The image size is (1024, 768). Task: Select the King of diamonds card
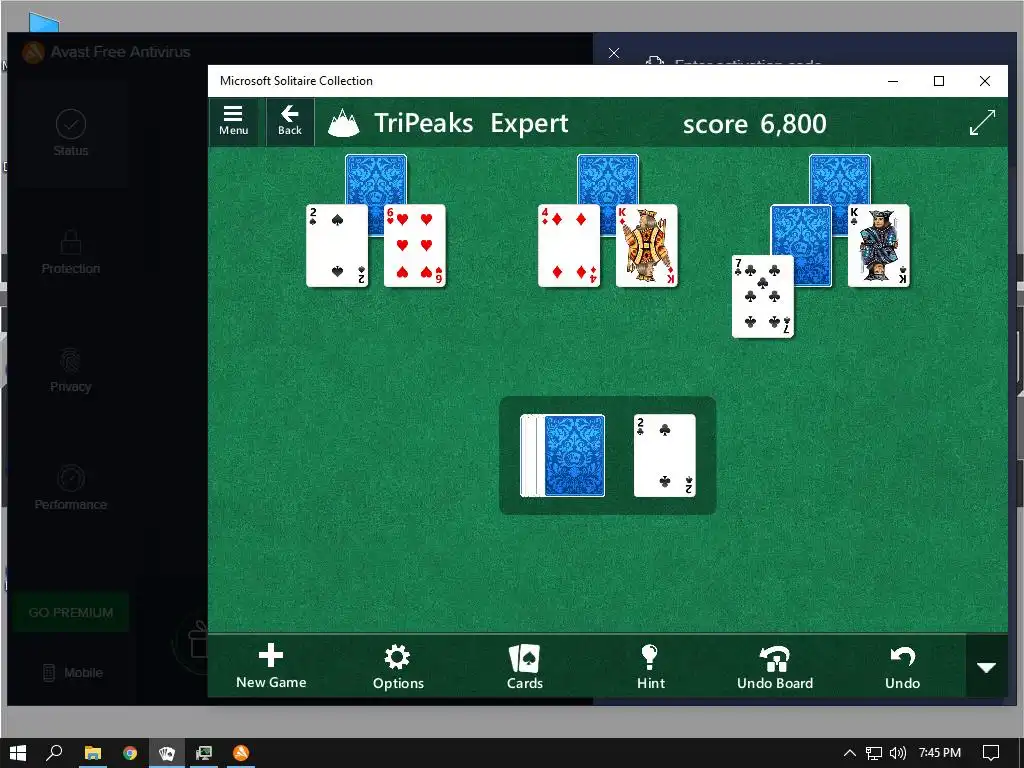click(x=647, y=246)
